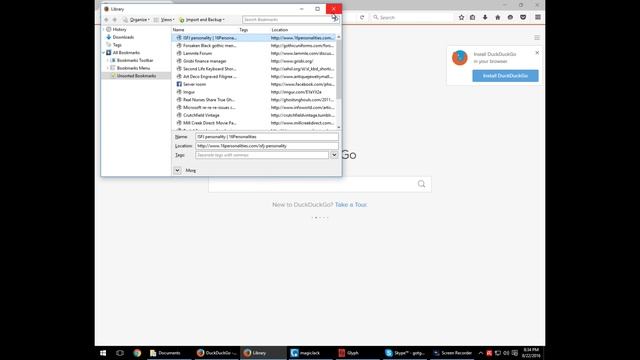The image size is (640, 360).
Task: Open DuckDuckGo page side menu icon
Action: pos(537,38)
